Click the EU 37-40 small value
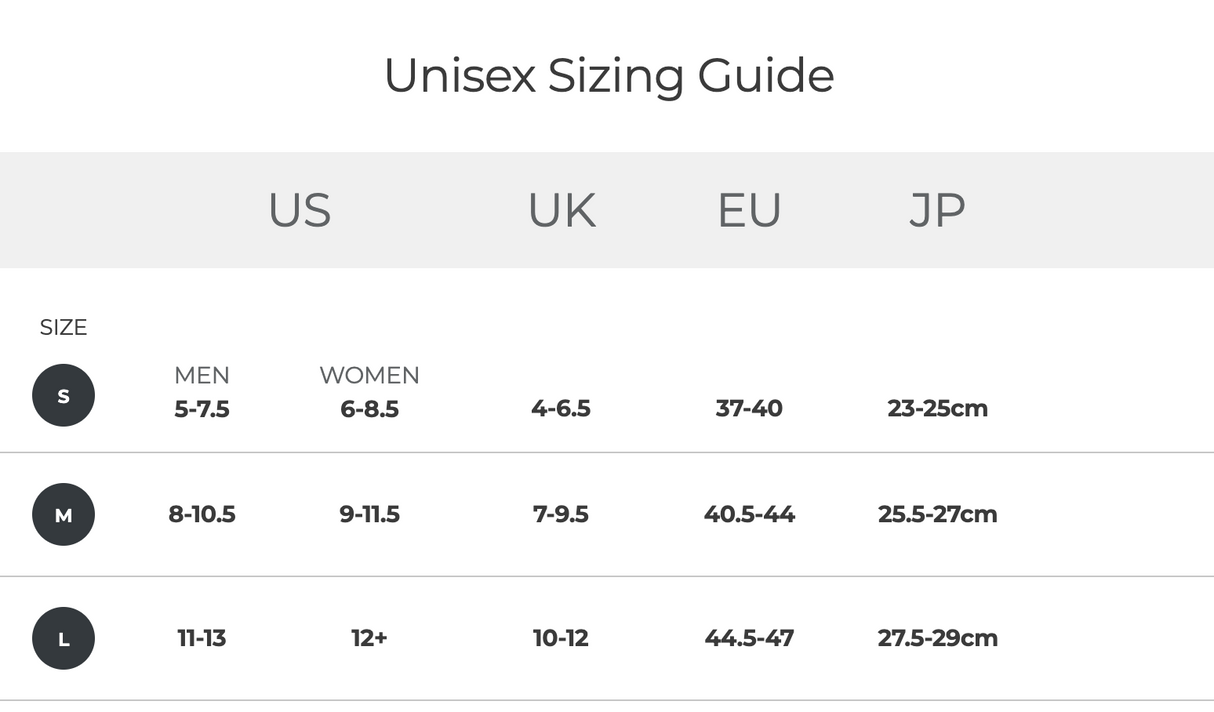 point(749,408)
